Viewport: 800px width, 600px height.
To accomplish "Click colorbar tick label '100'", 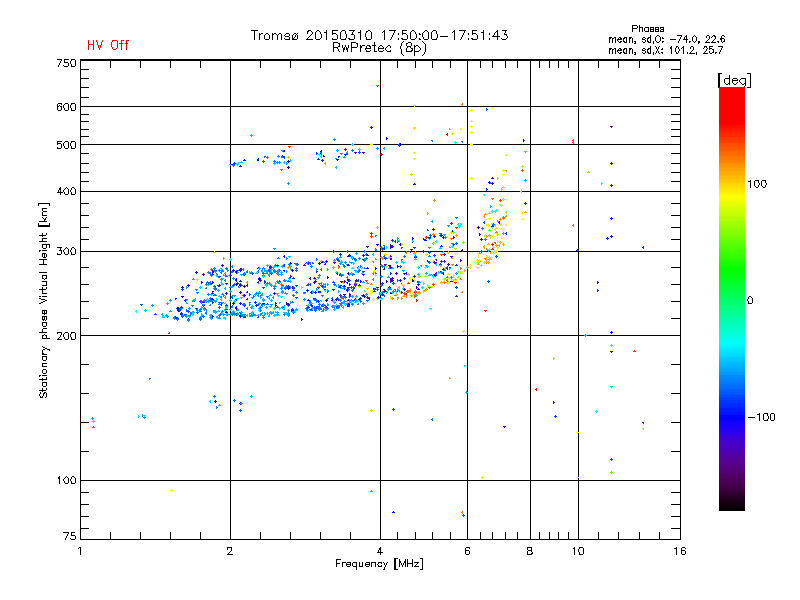I will click(x=757, y=184).
